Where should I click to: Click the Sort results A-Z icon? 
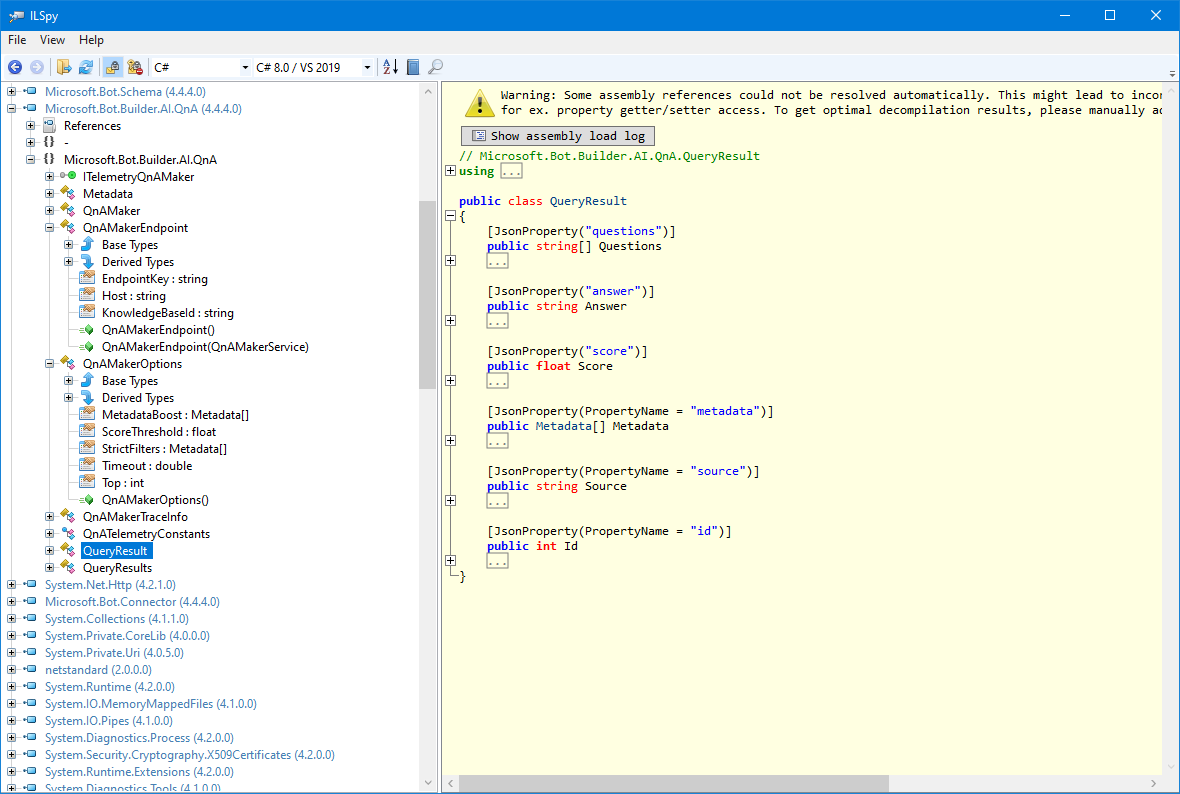click(x=390, y=67)
